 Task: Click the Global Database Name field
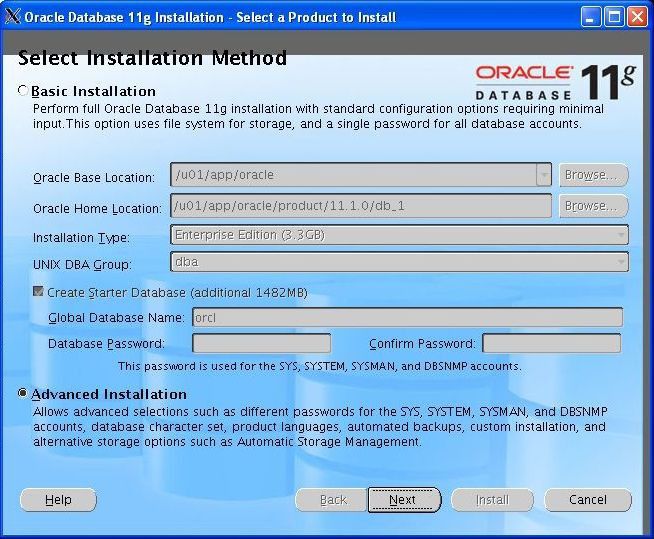407,317
